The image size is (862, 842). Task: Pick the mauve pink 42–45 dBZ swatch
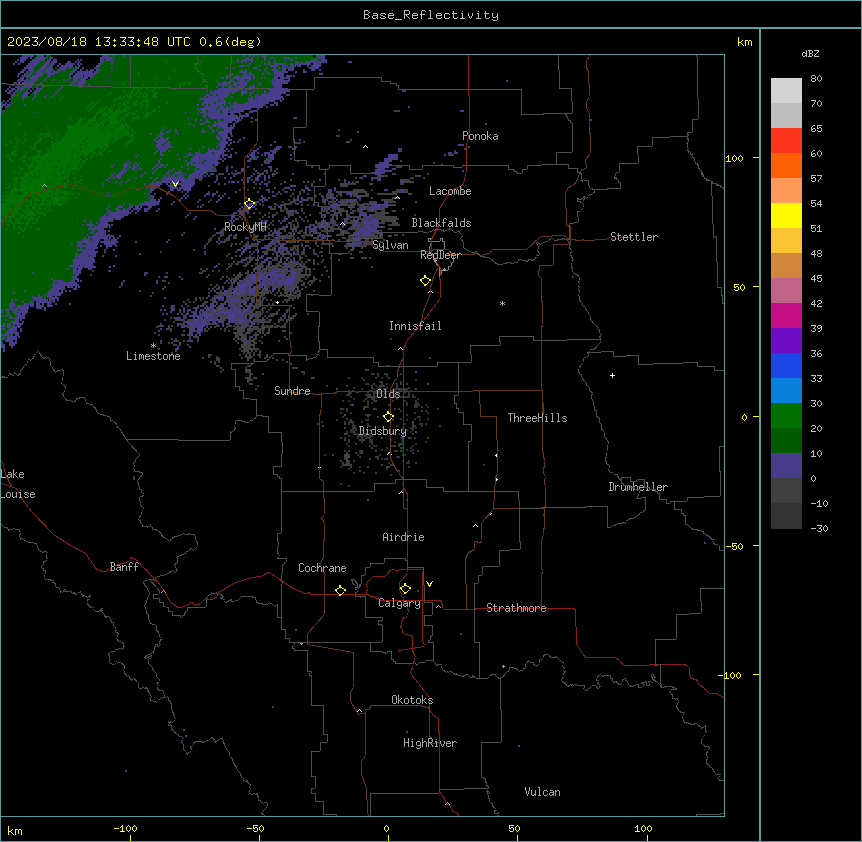coord(786,290)
